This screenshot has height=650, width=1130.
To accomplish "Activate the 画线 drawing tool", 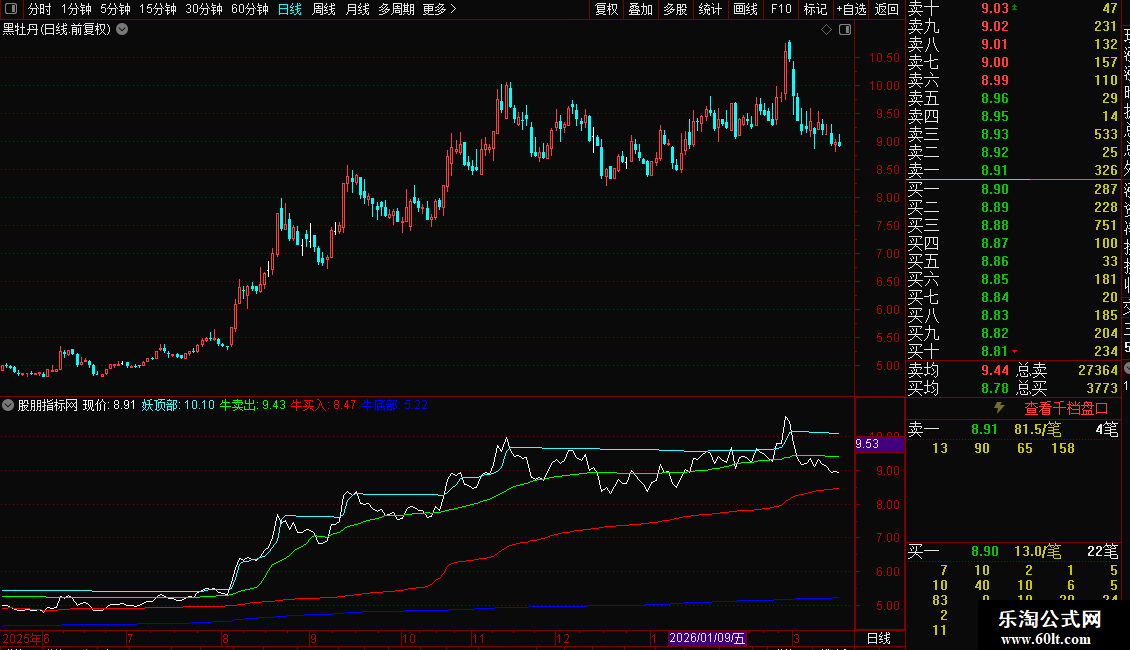I will (745, 9).
